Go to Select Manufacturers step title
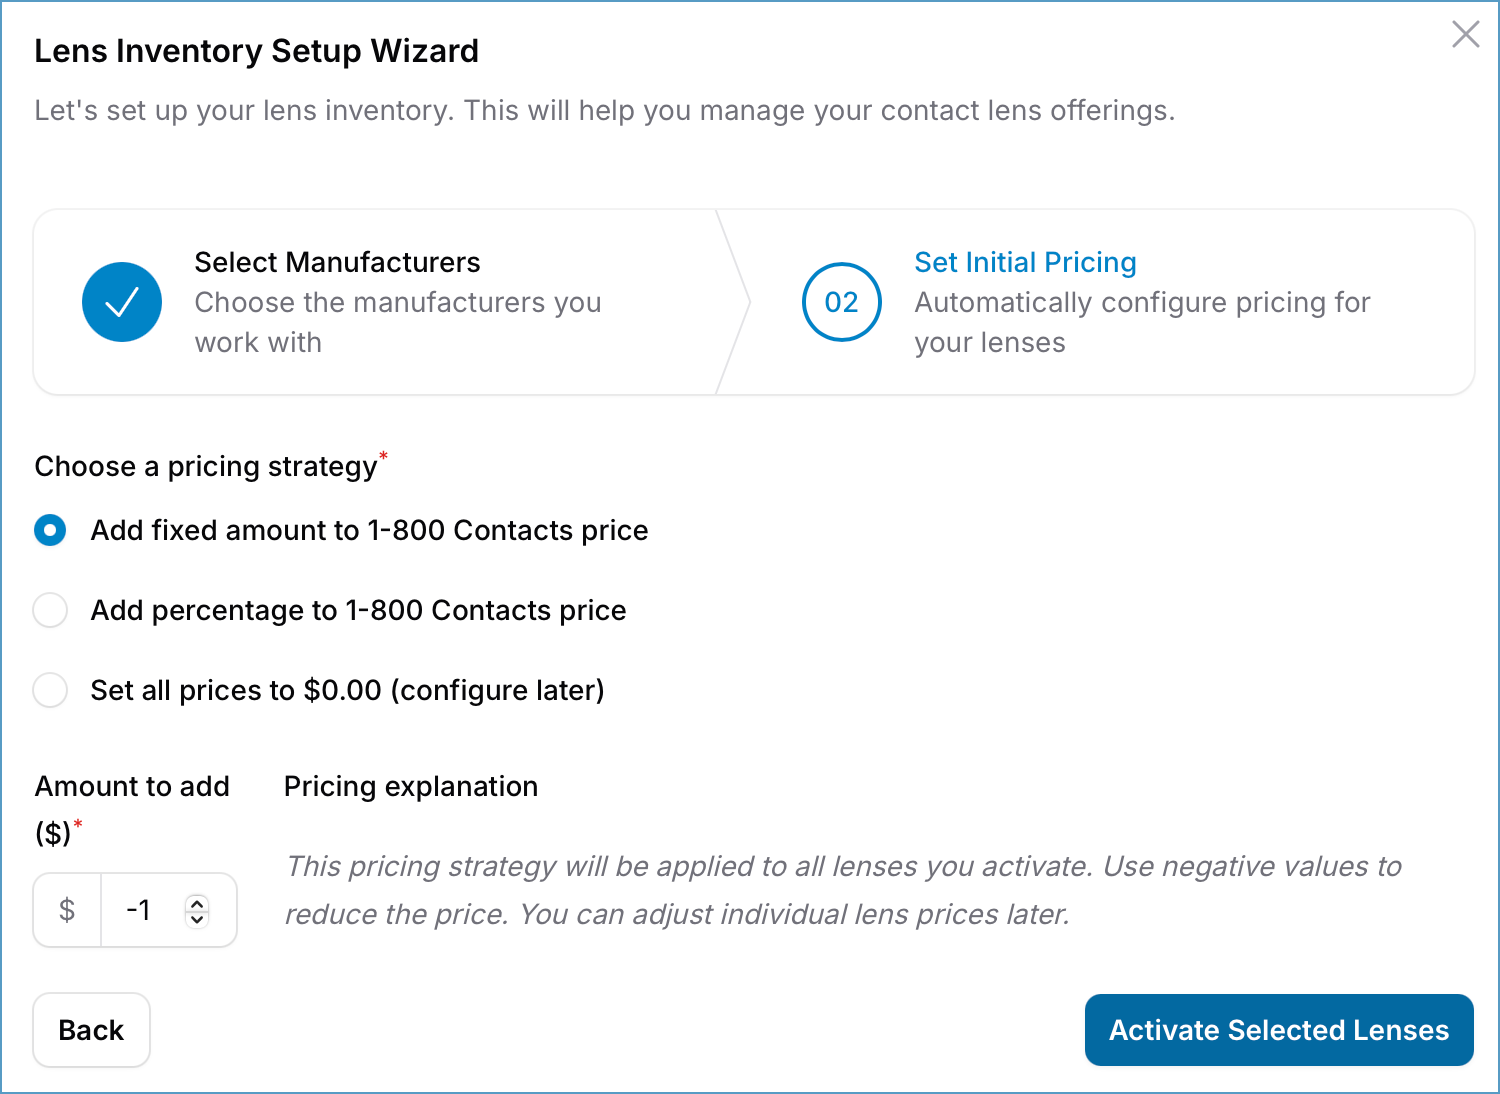The image size is (1500, 1094). click(x=337, y=262)
